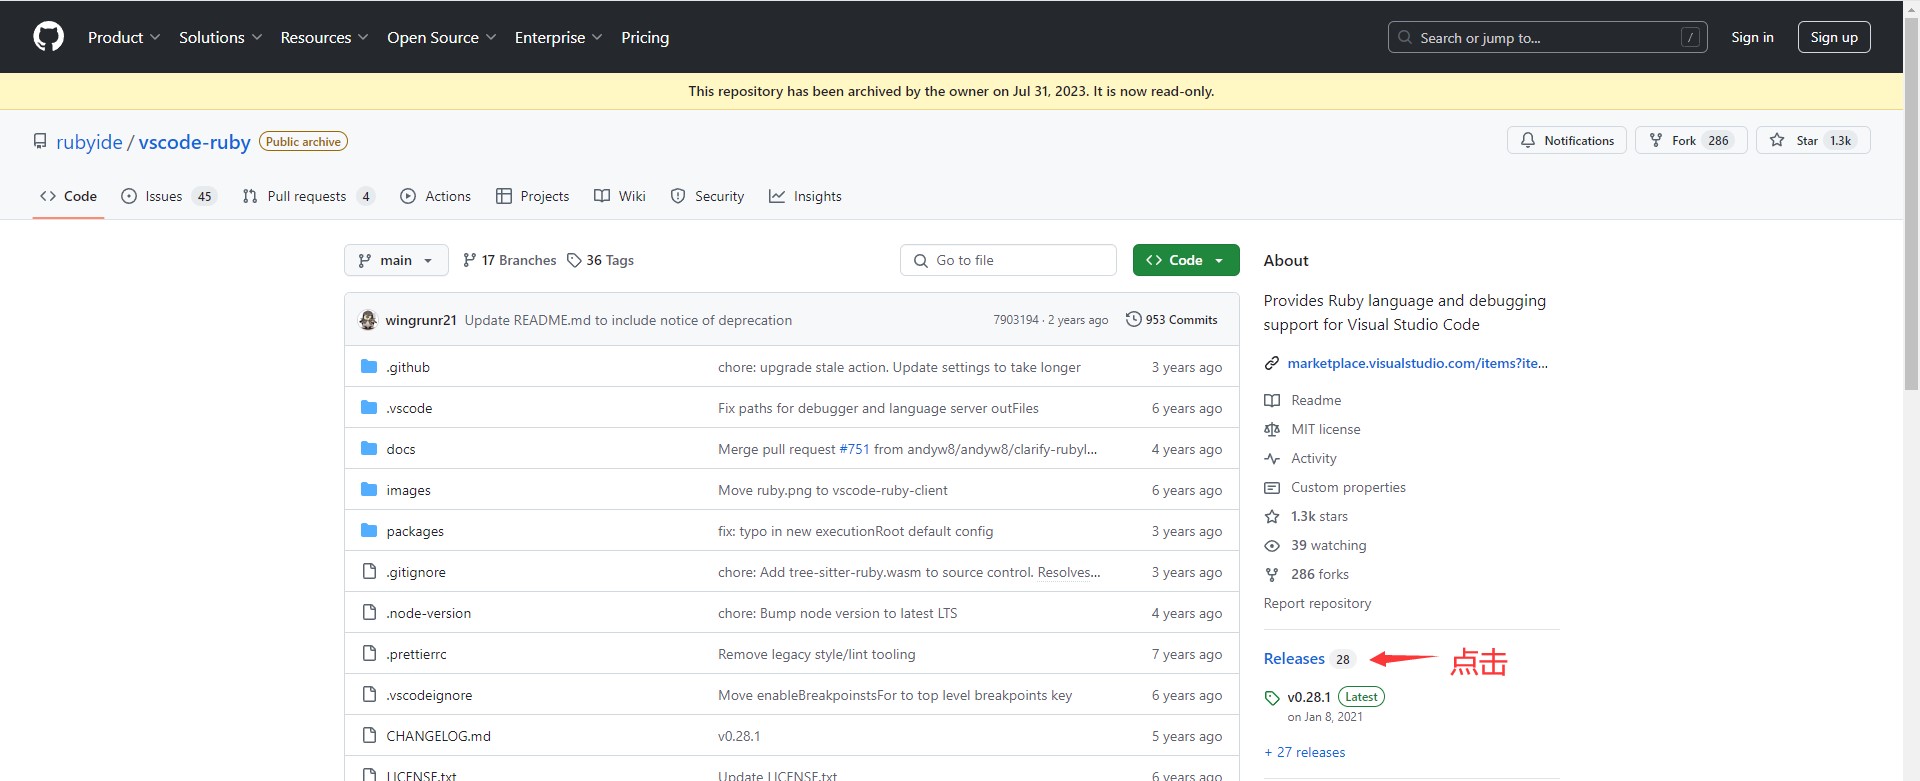Switch to the Insights tab
The image size is (1920, 781).
click(x=805, y=196)
